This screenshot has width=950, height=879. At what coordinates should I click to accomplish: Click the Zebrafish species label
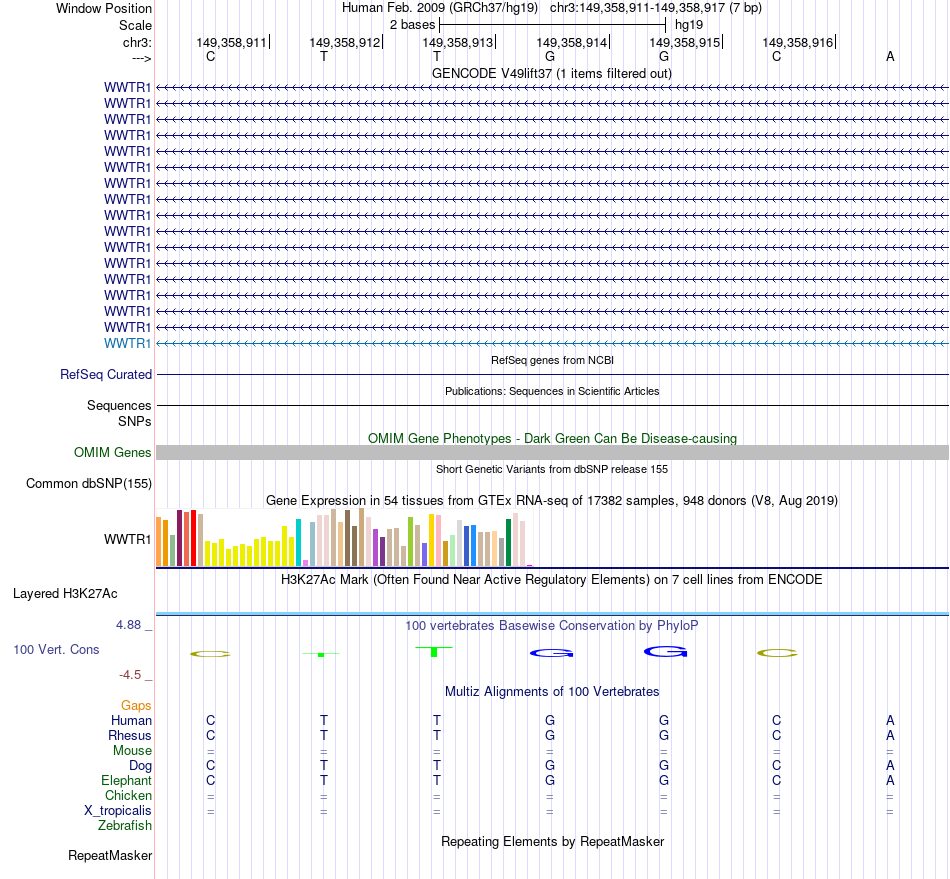pyautogui.click(x=125, y=825)
